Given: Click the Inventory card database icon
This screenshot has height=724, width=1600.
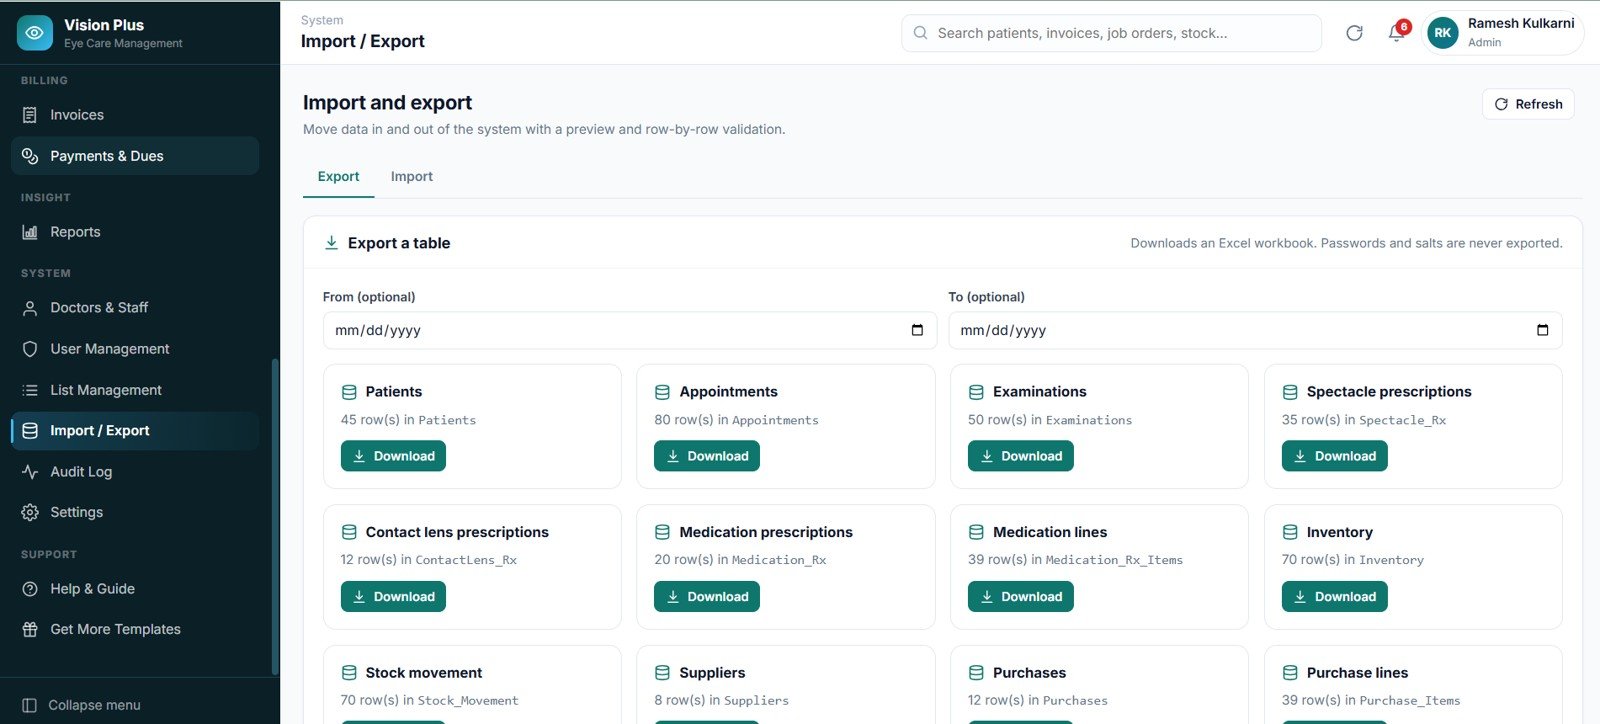Looking at the screenshot, I should pos(1290,532).
